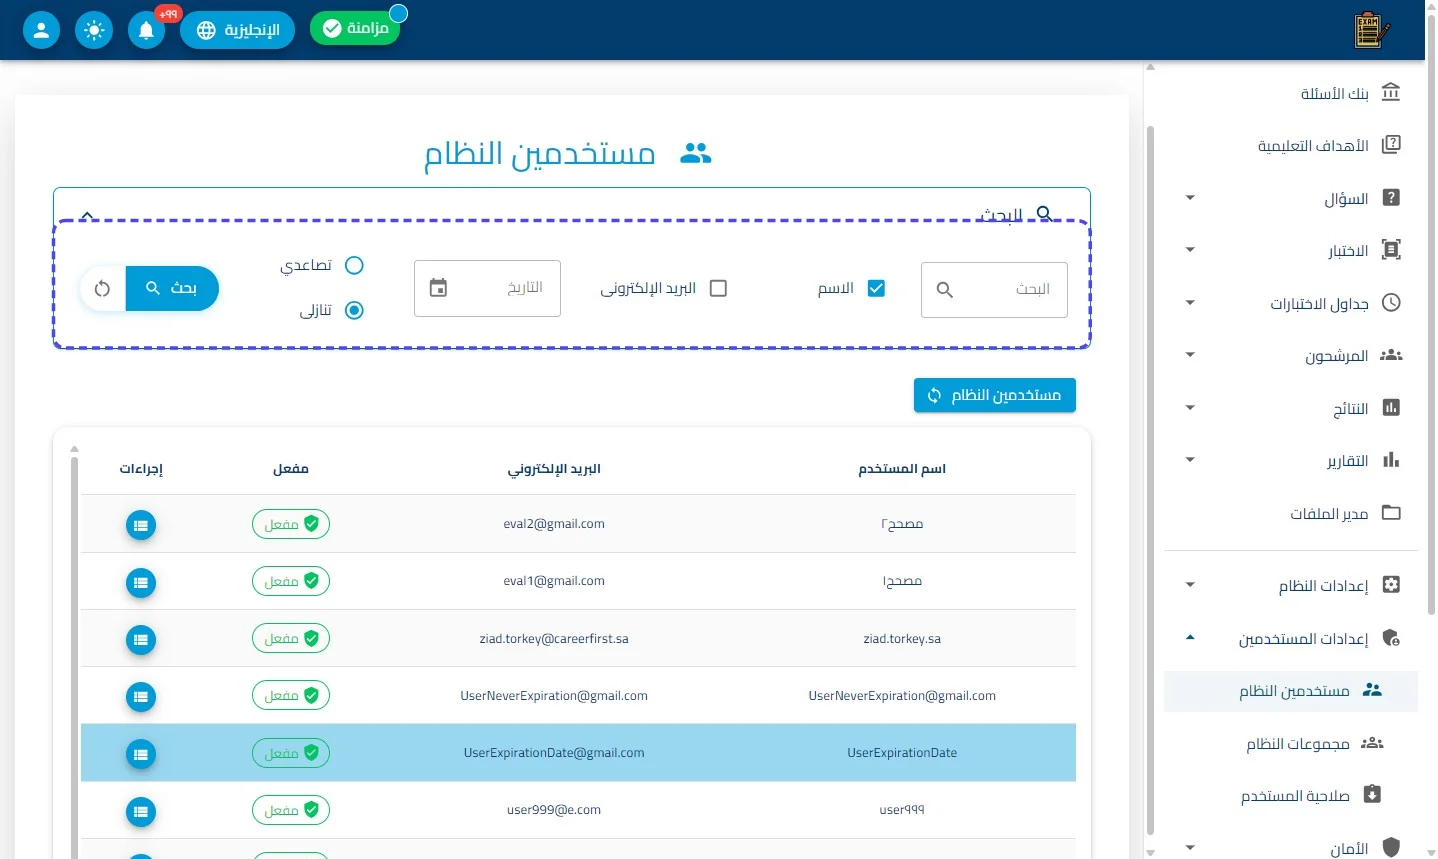Screen dimensions: 1438x859
Task: Switch language with the الإنجليزية button
Action: [x=238, y=30]
